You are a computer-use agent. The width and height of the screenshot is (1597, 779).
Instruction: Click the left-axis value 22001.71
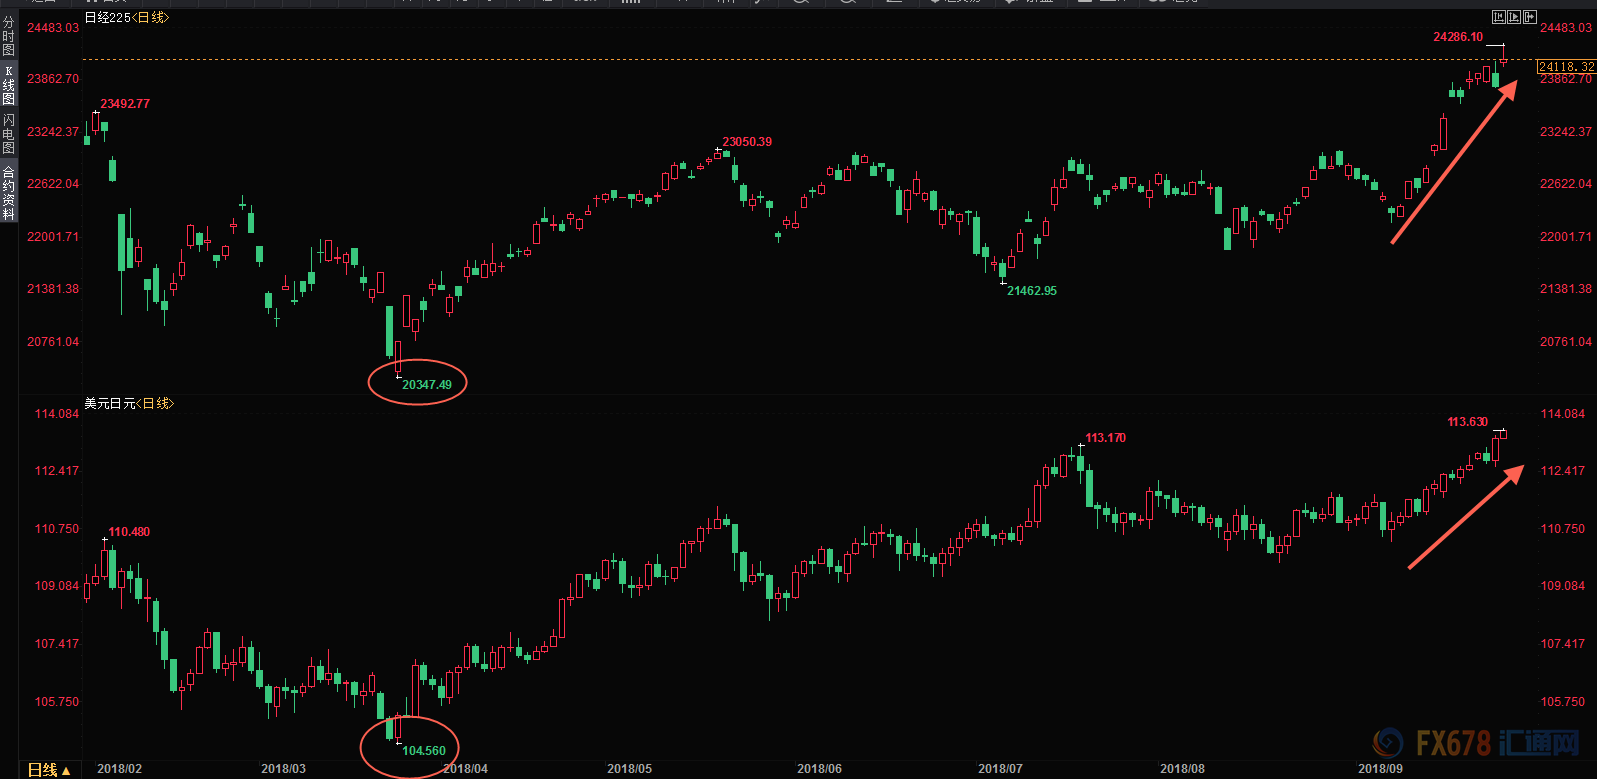[53, 237]
